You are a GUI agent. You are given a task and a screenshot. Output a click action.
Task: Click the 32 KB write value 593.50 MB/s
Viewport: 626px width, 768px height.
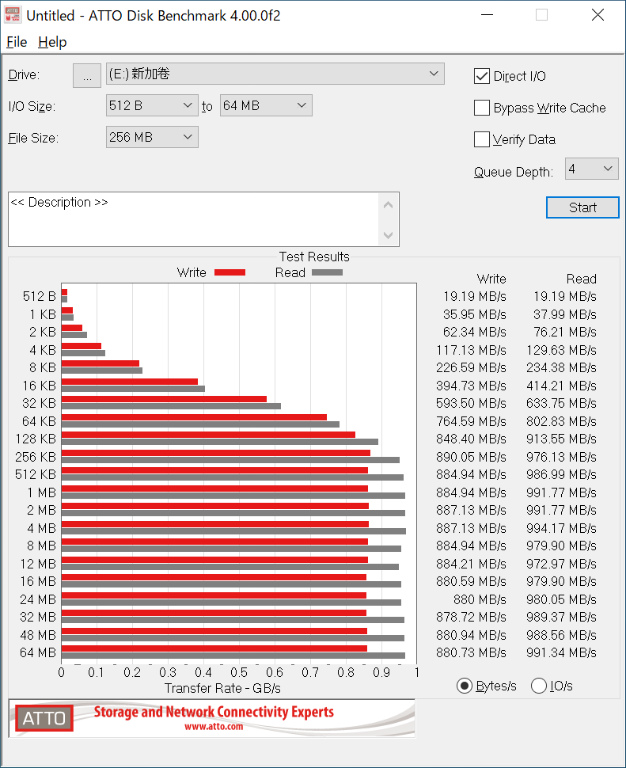pyautogui.click(x=471, y=403)
